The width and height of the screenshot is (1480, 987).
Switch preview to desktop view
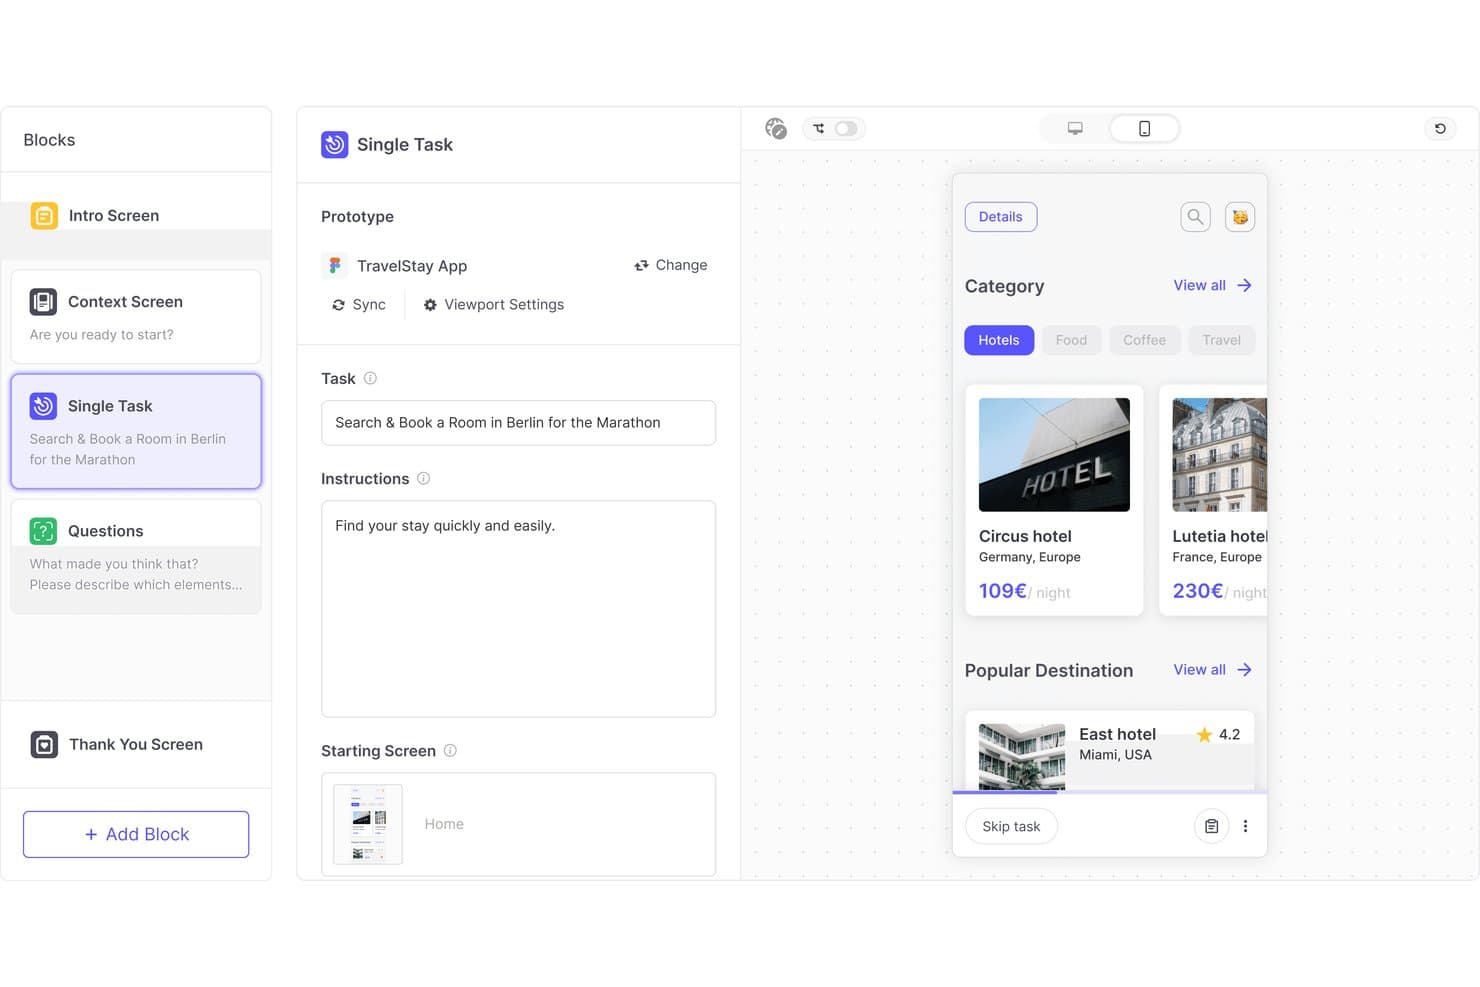click(x=1075, y=128)
